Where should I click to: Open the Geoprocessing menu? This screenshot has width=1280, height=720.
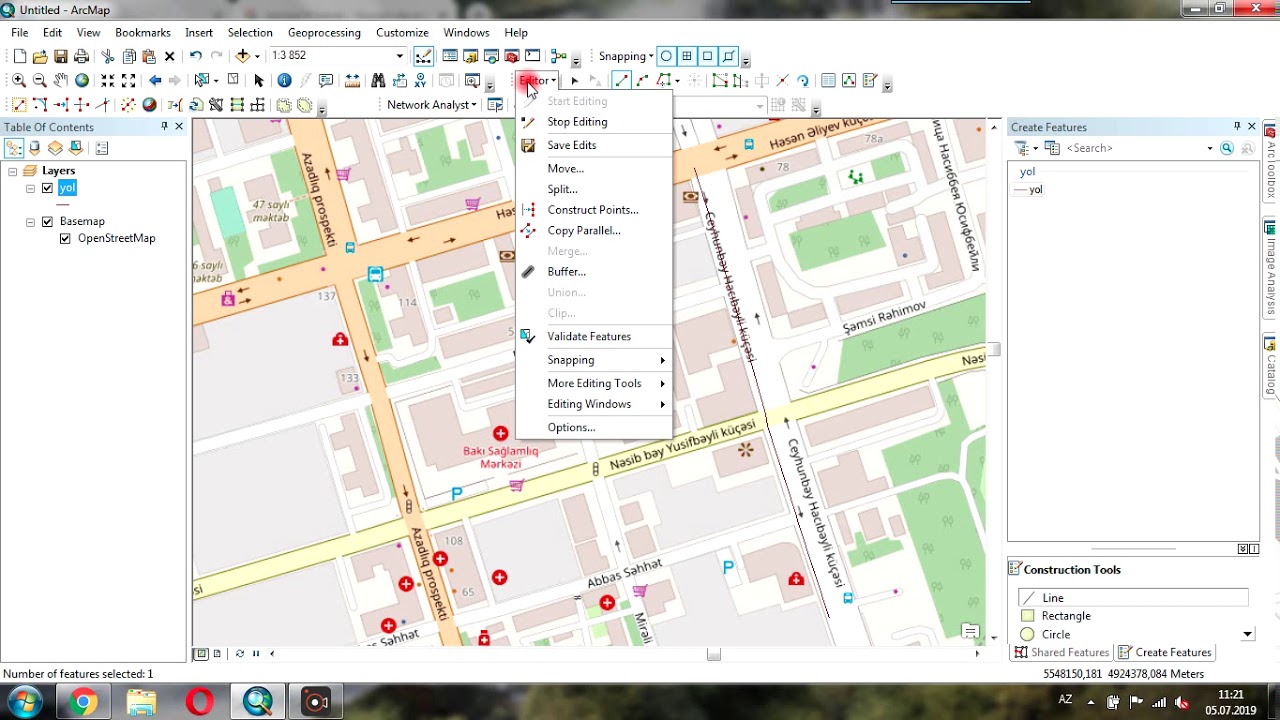[x=324, y=32]
